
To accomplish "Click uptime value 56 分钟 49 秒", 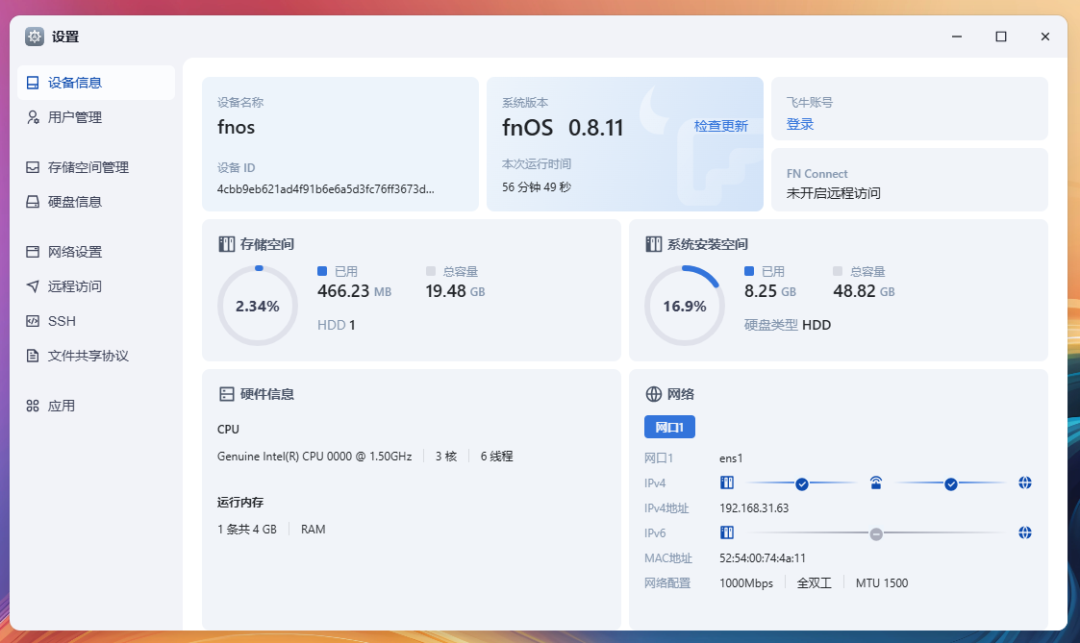I will 536,187.
